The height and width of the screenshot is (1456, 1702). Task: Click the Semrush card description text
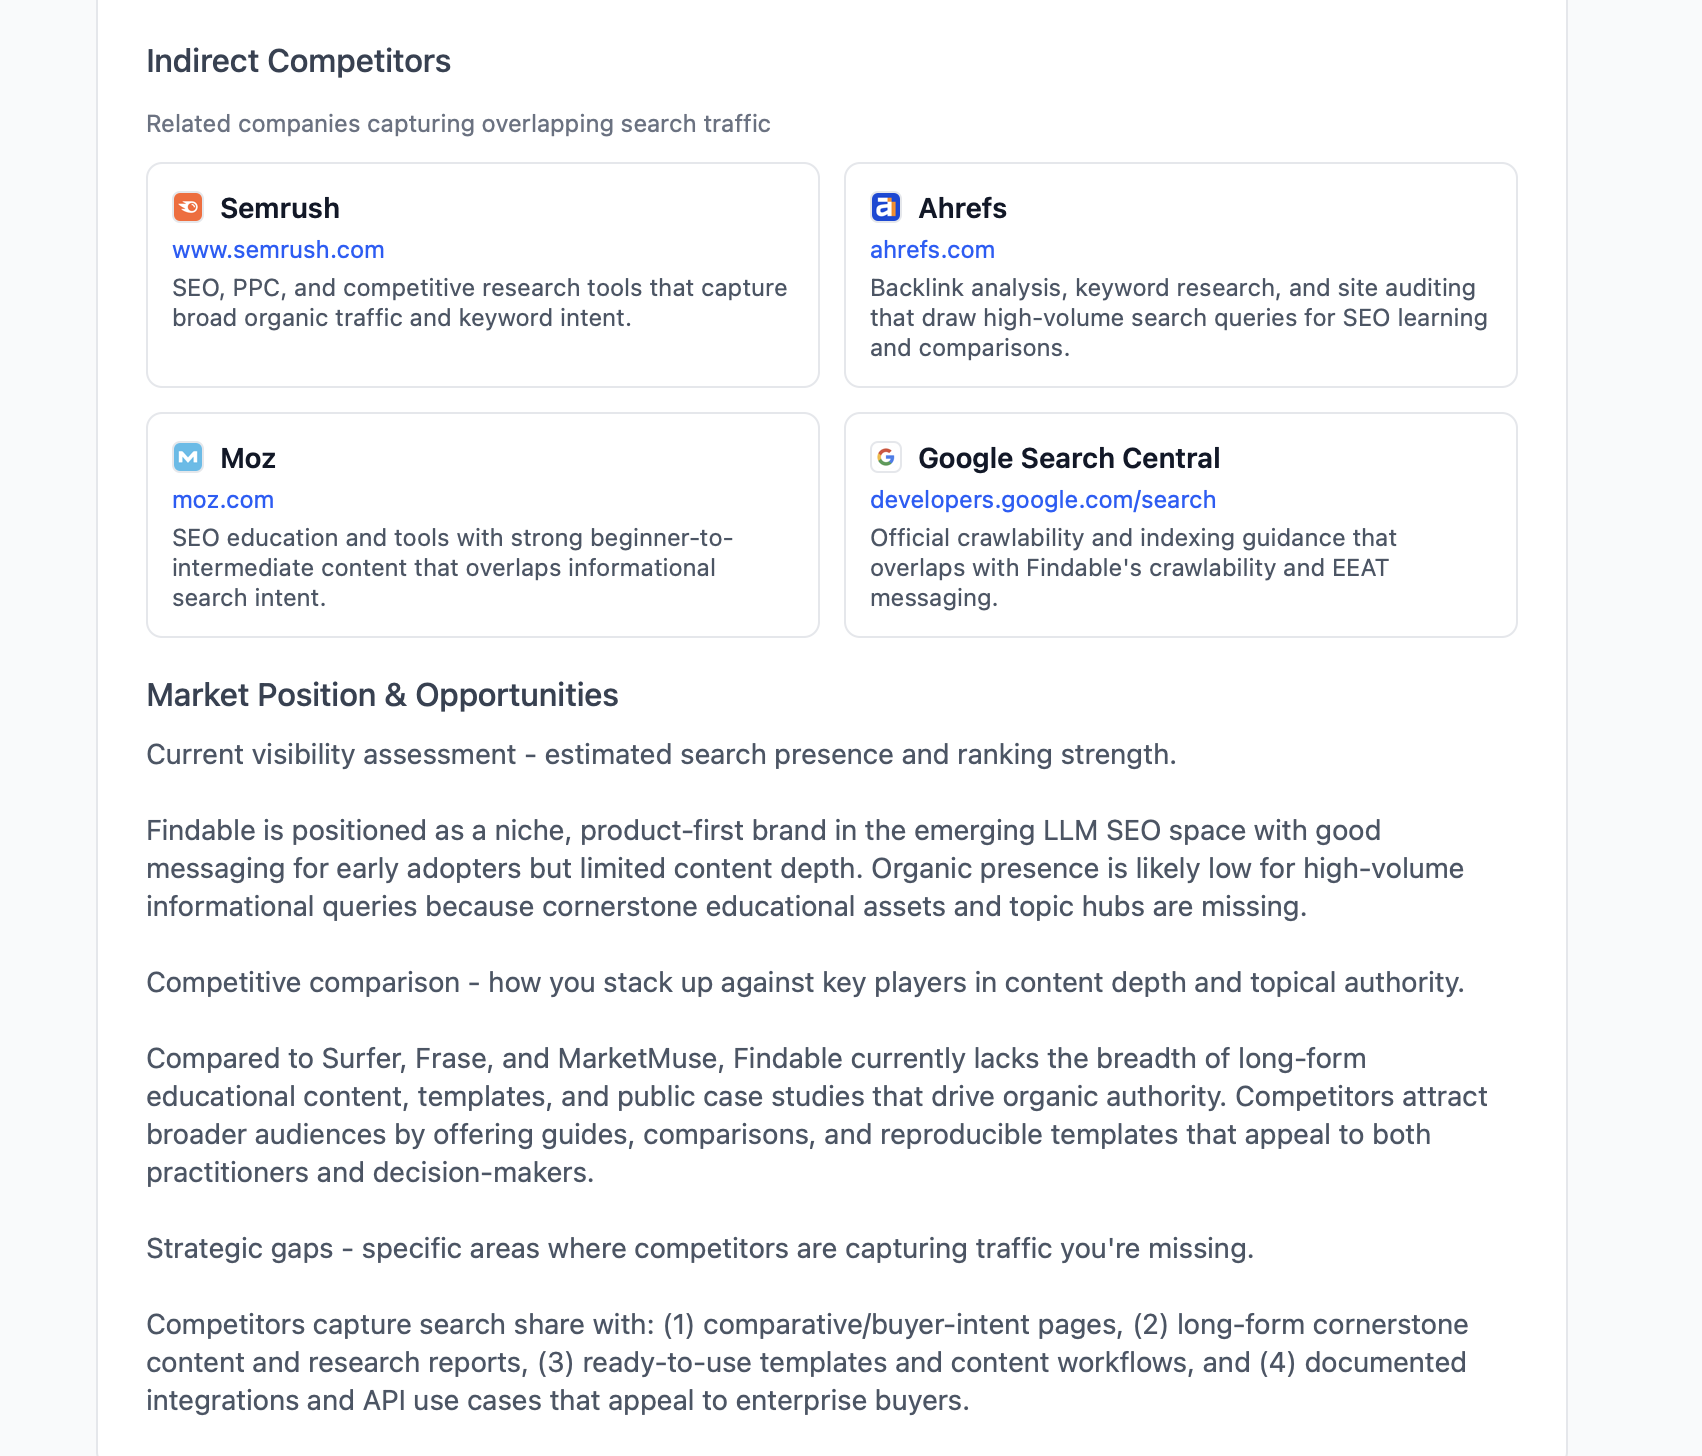[479, 303]
